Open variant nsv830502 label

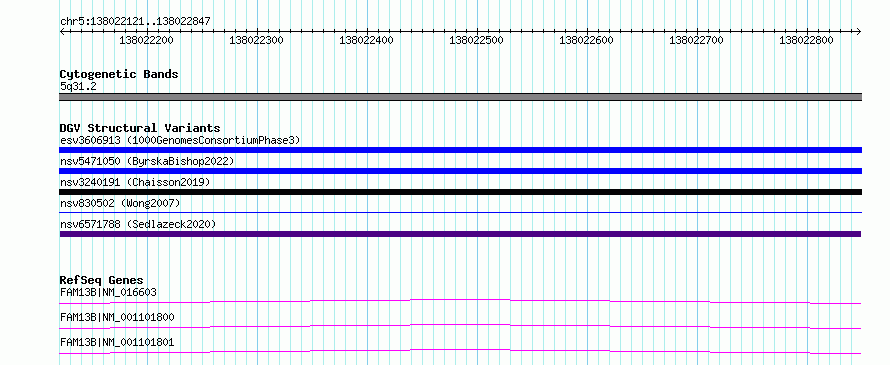(x=120, y=203)
